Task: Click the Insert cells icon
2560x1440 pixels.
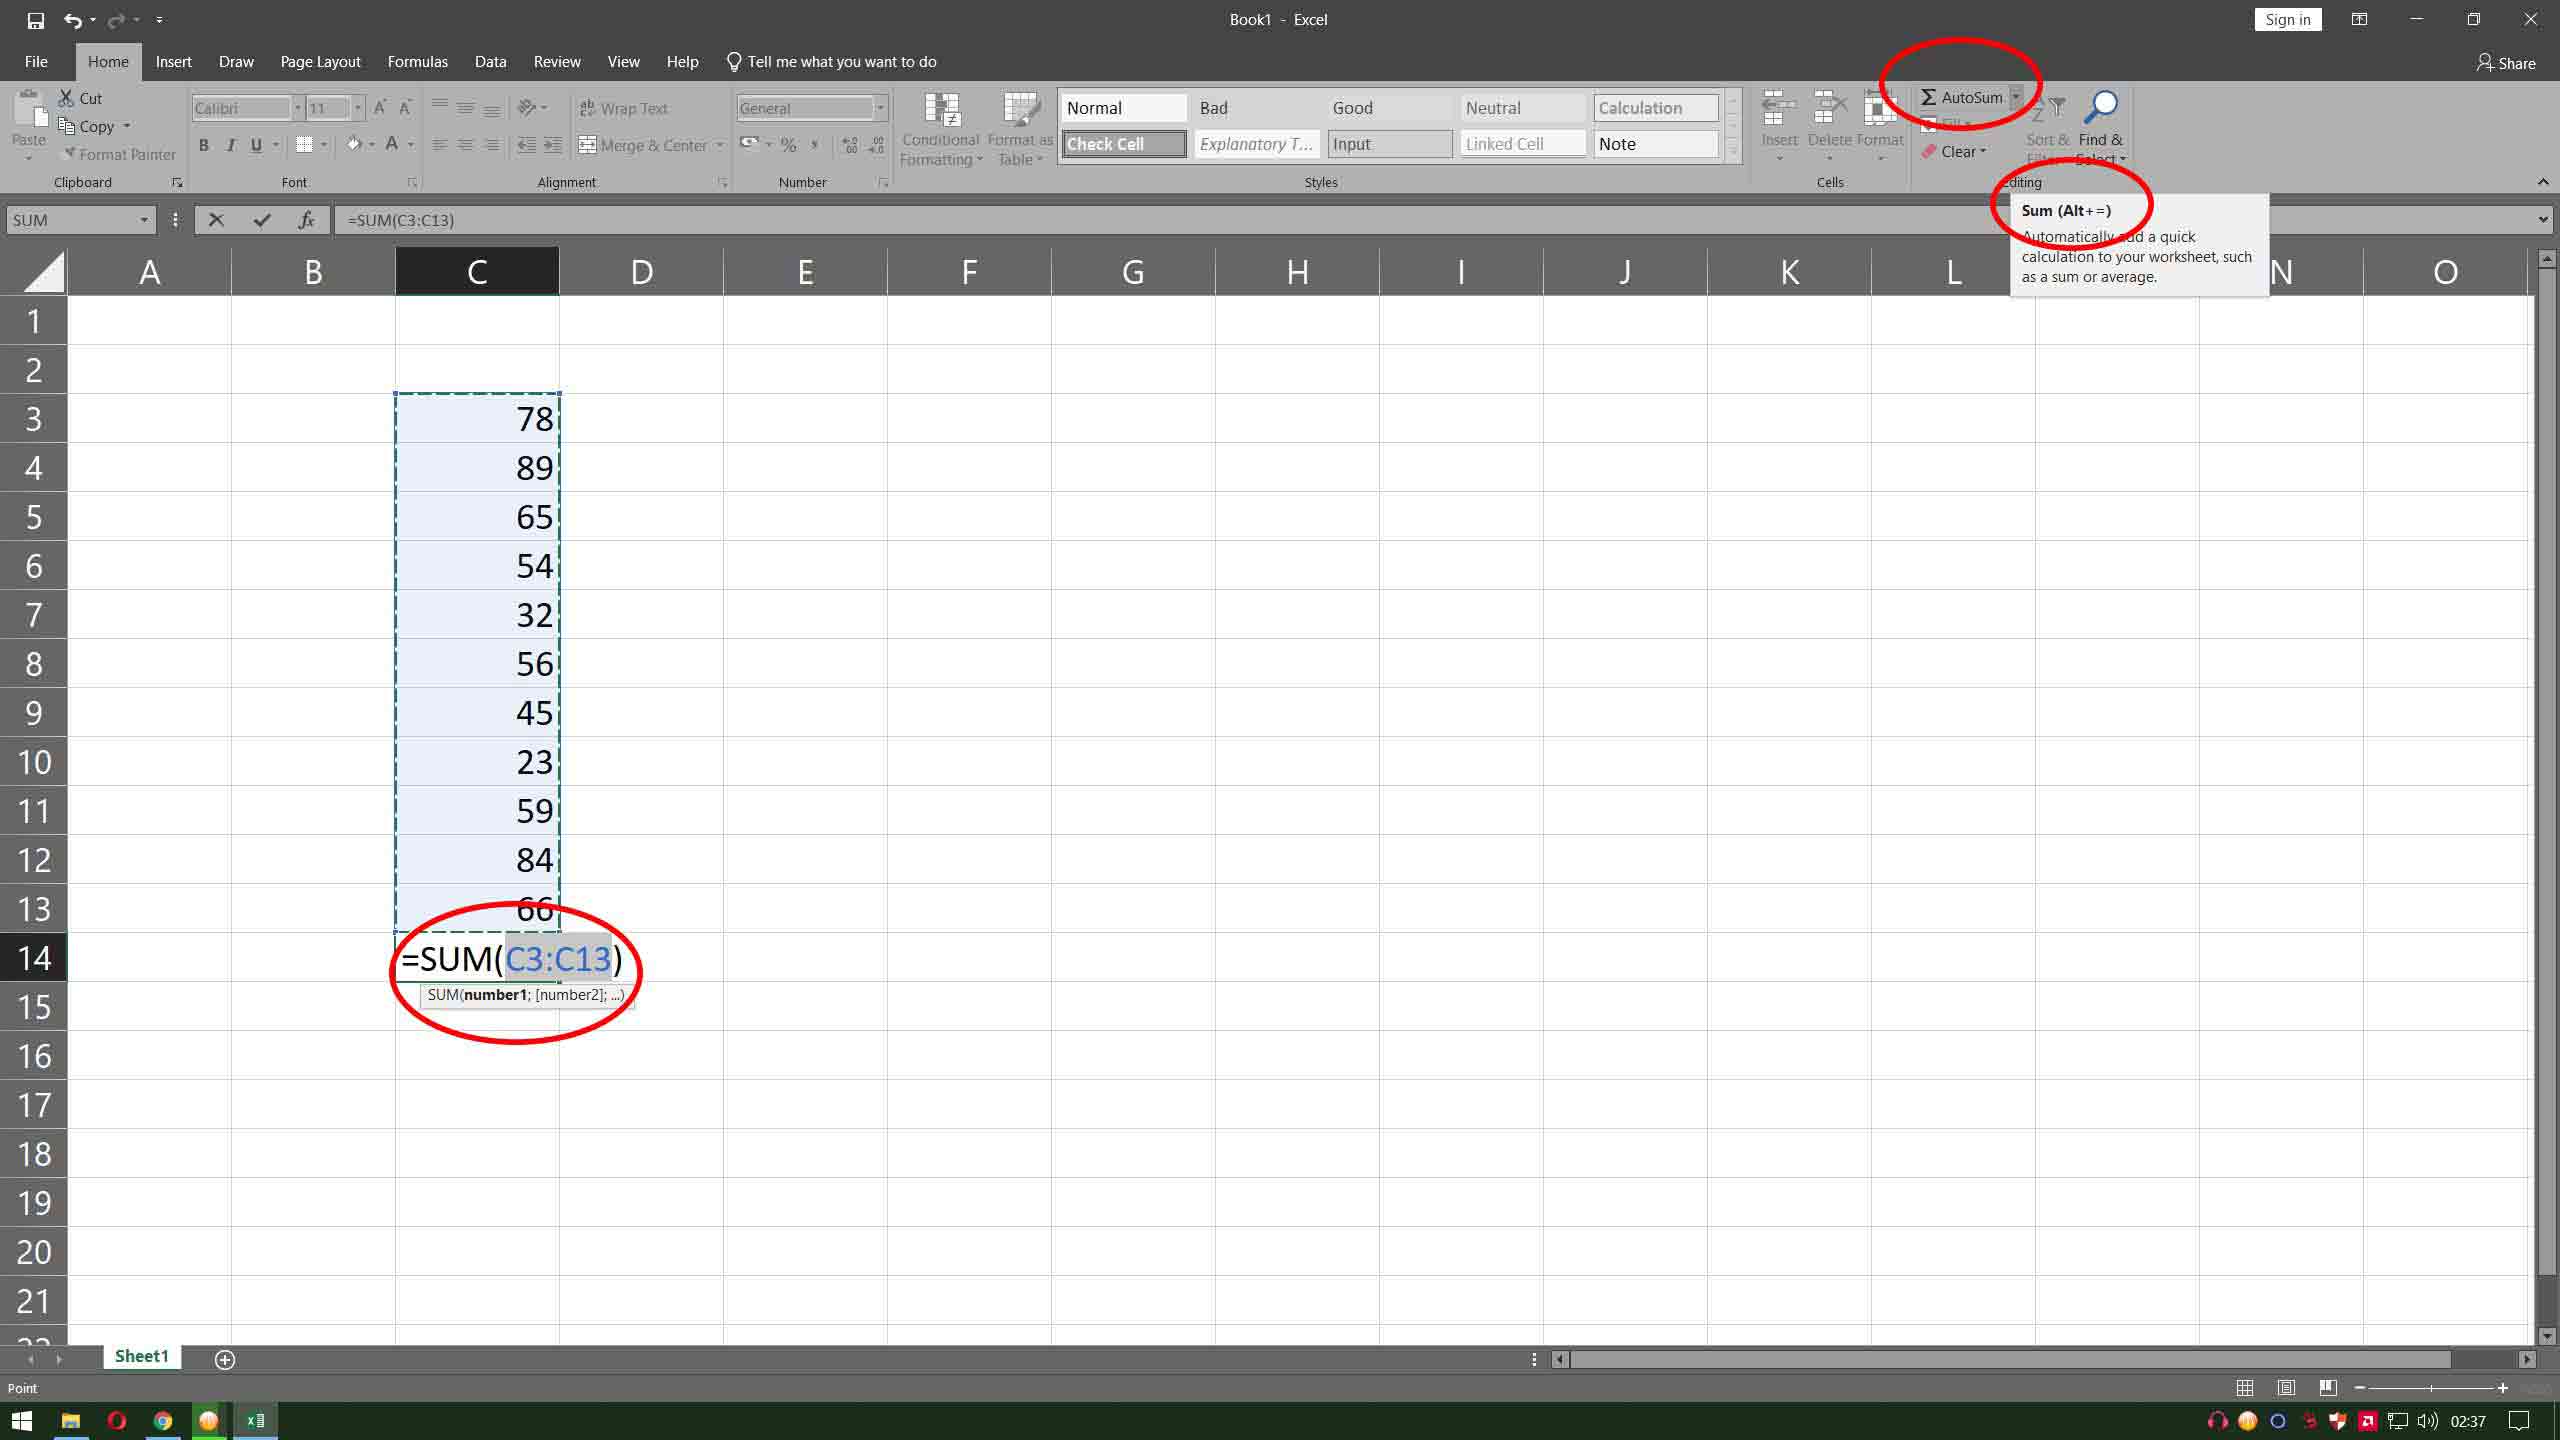Action: (x=1779, y=110)
